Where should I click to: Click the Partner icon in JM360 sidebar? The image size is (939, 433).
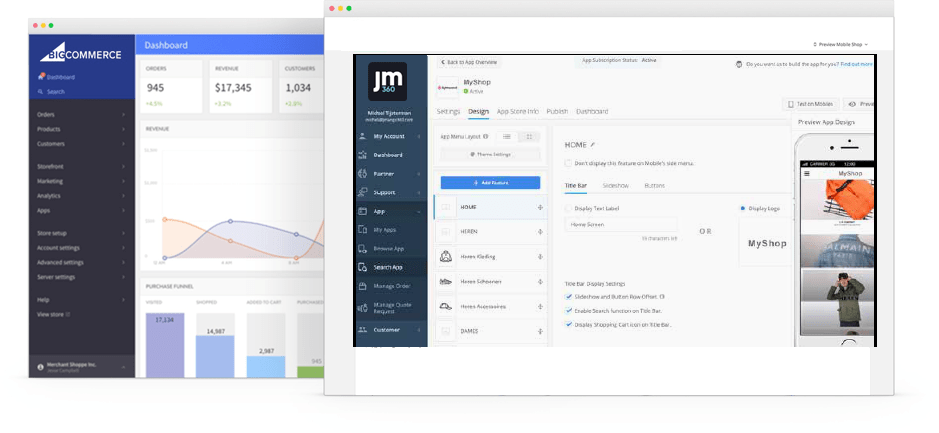coord(363,174)
